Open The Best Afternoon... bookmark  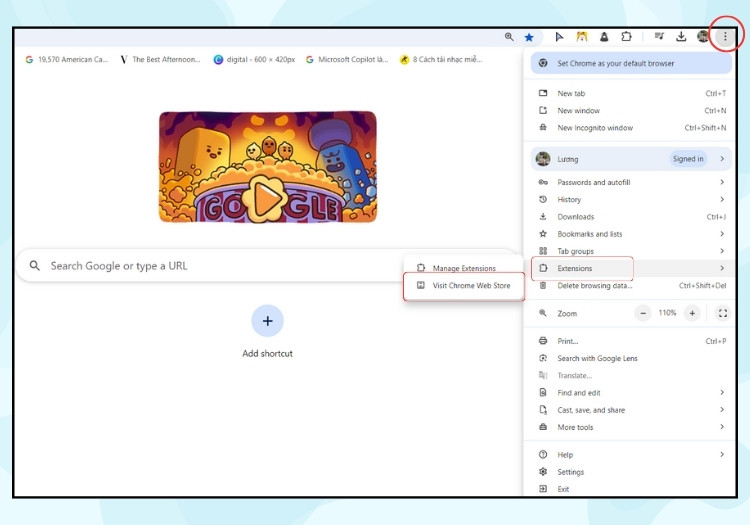point(160,59)
